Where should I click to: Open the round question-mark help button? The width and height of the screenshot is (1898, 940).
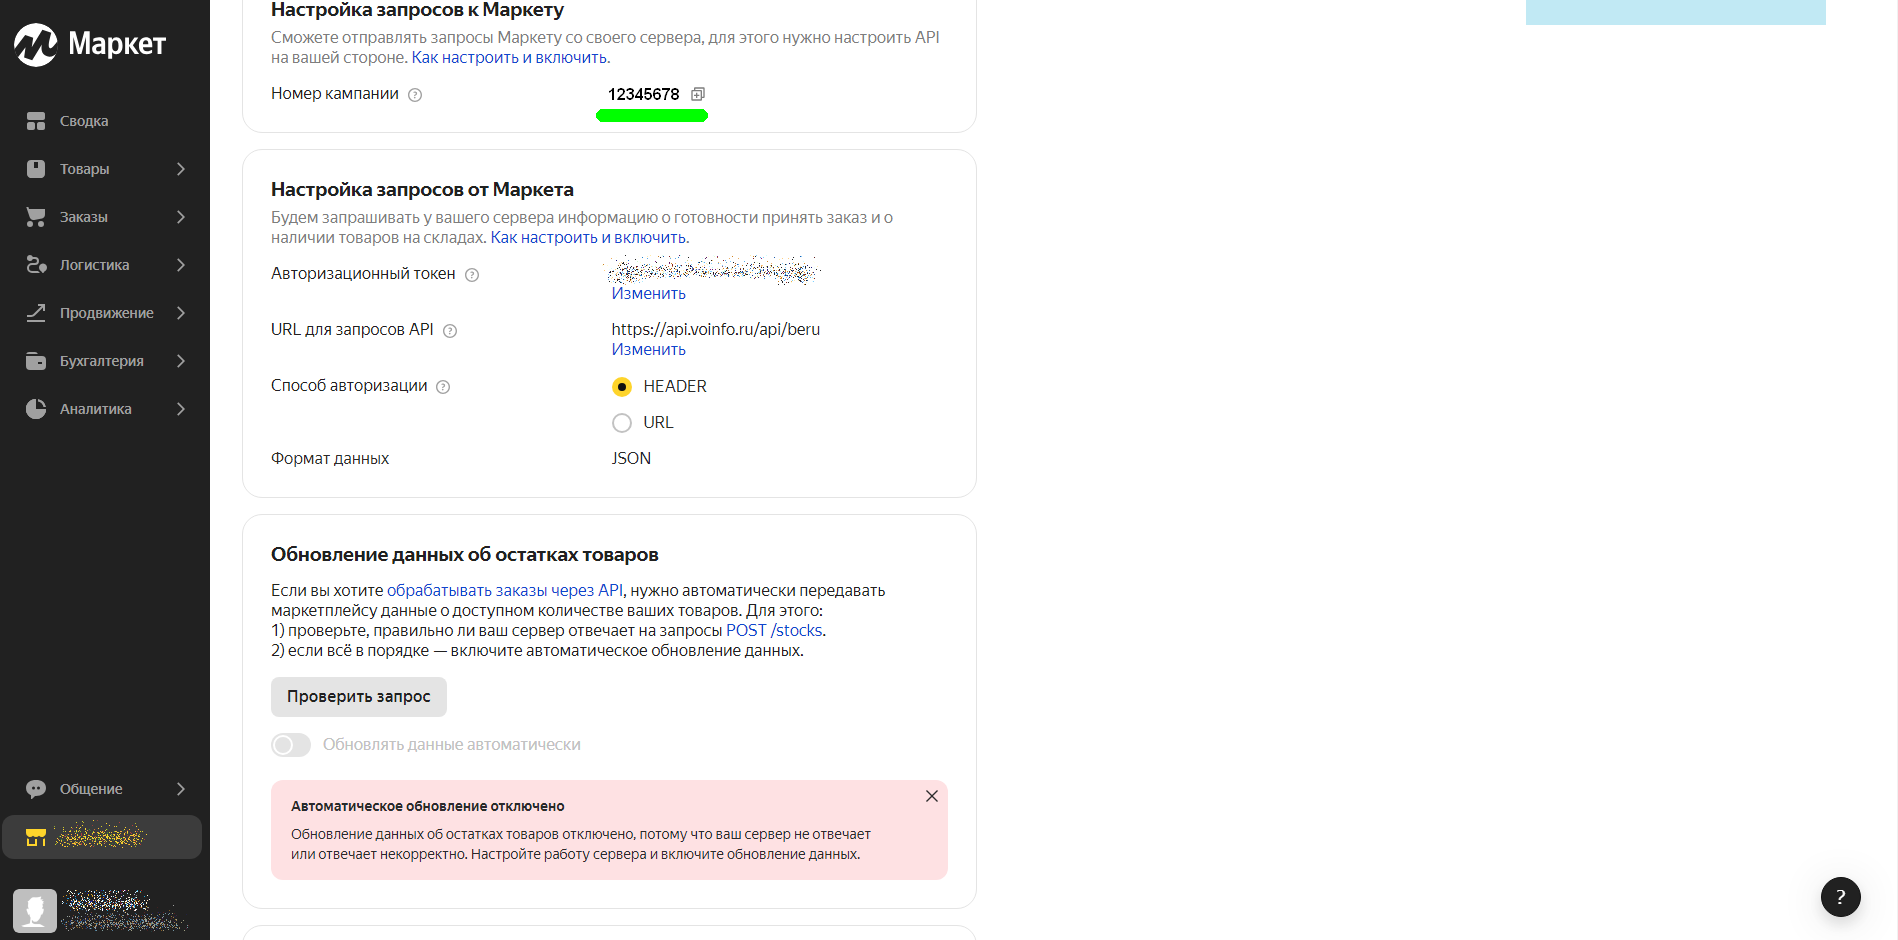(1840, 897)
